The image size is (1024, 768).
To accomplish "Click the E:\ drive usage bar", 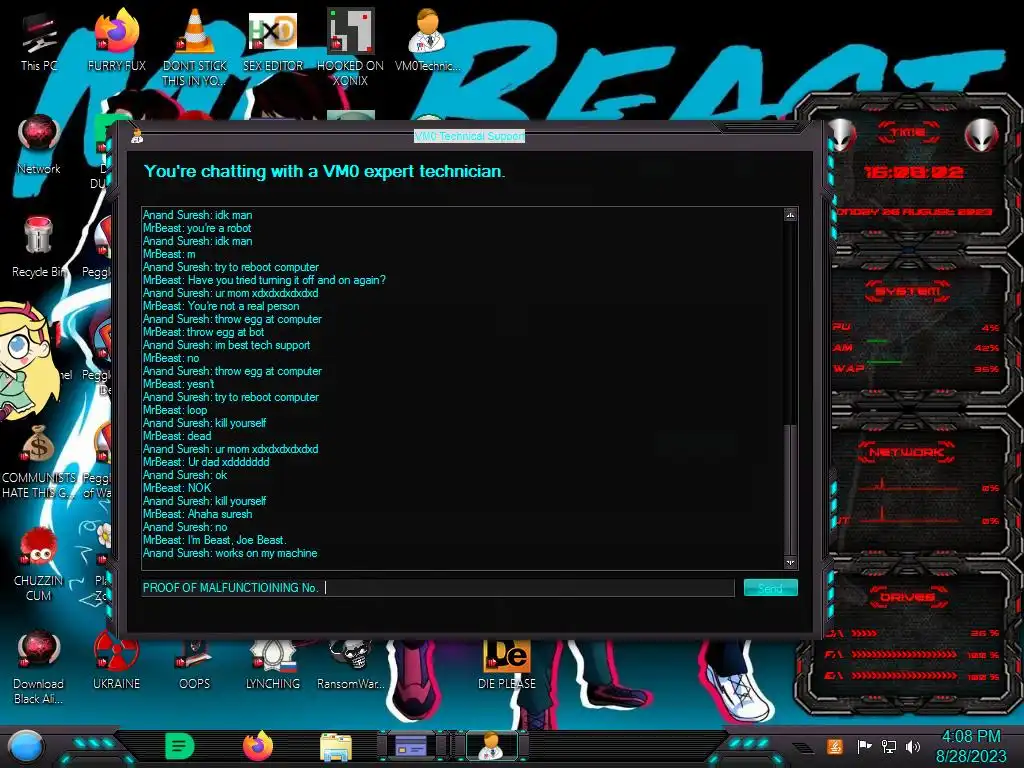I will 903,676.
